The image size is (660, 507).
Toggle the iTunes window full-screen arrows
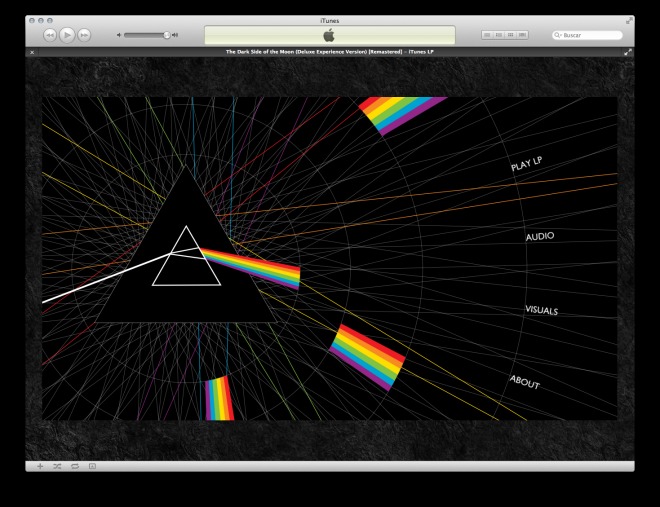(629, 21)
